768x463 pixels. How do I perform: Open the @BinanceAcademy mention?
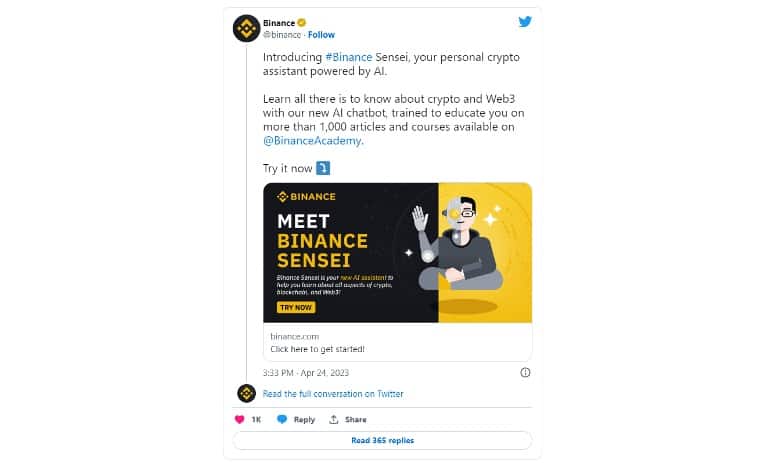(312, 141)
